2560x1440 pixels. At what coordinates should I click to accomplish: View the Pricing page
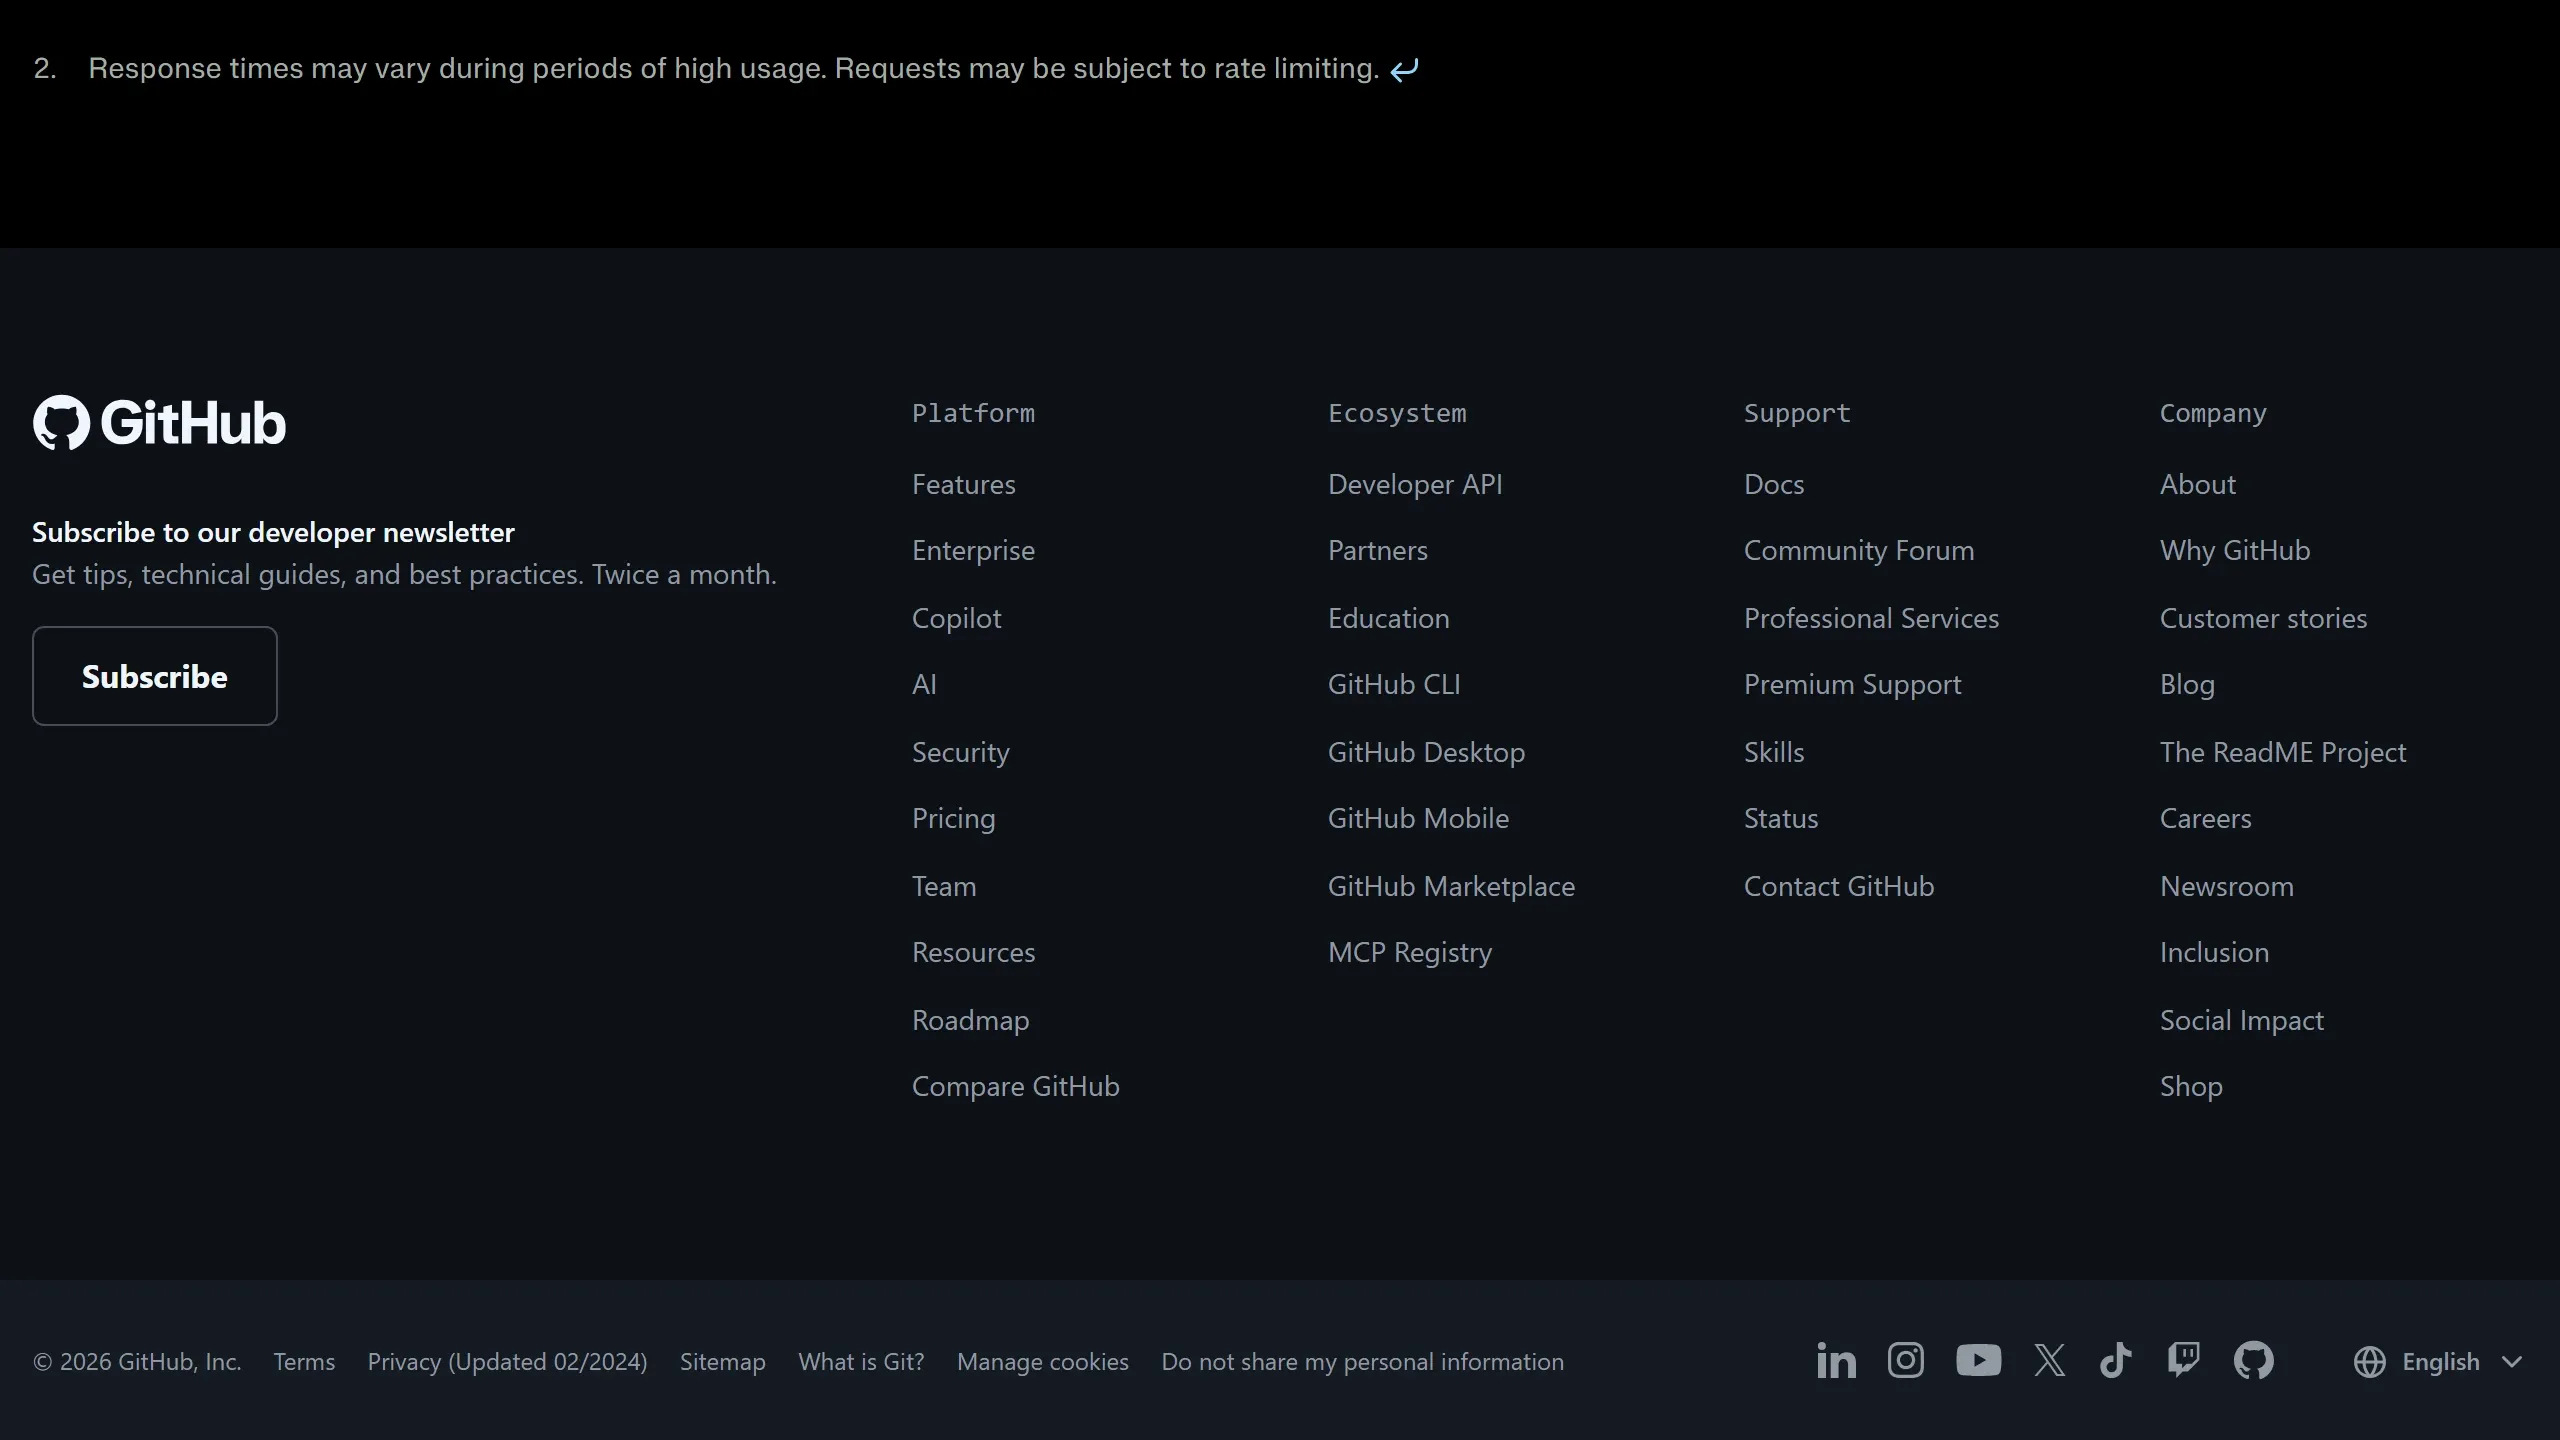[953, 818]
